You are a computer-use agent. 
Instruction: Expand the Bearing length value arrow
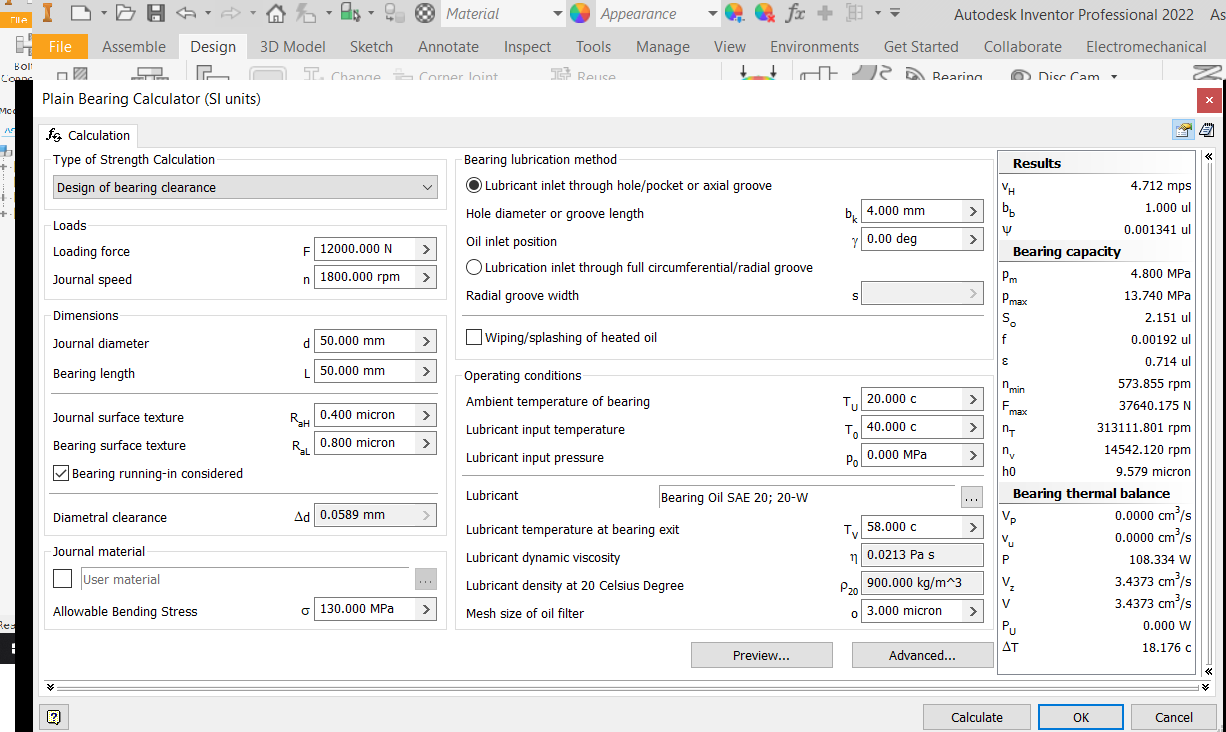click(x=426, y=371)
